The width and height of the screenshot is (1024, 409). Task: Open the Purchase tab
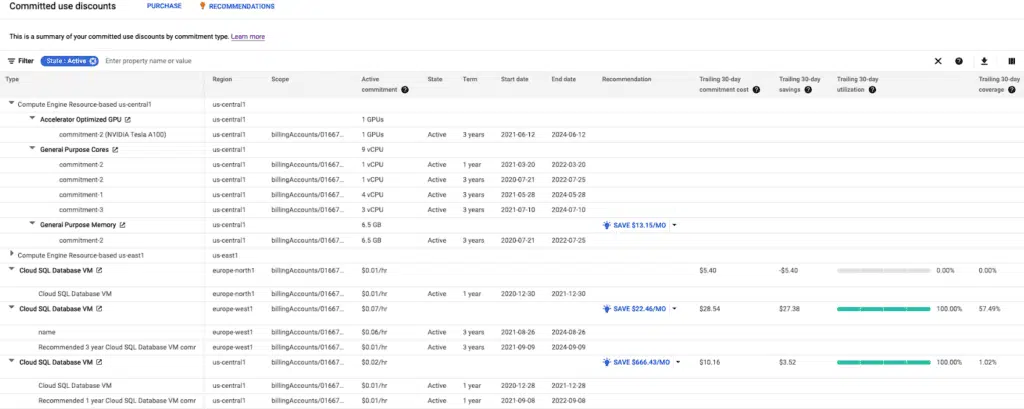click(164, 6)
